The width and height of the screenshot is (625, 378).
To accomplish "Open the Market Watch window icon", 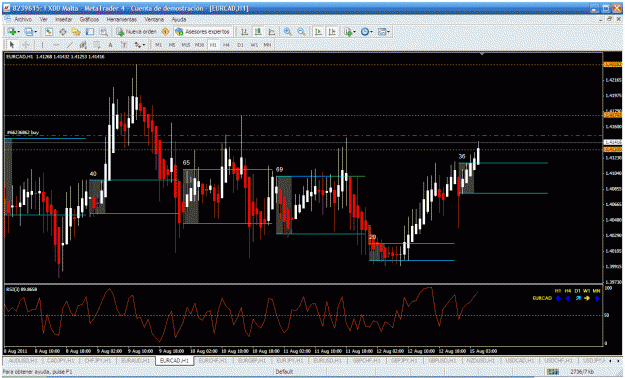I will (49, 32).
